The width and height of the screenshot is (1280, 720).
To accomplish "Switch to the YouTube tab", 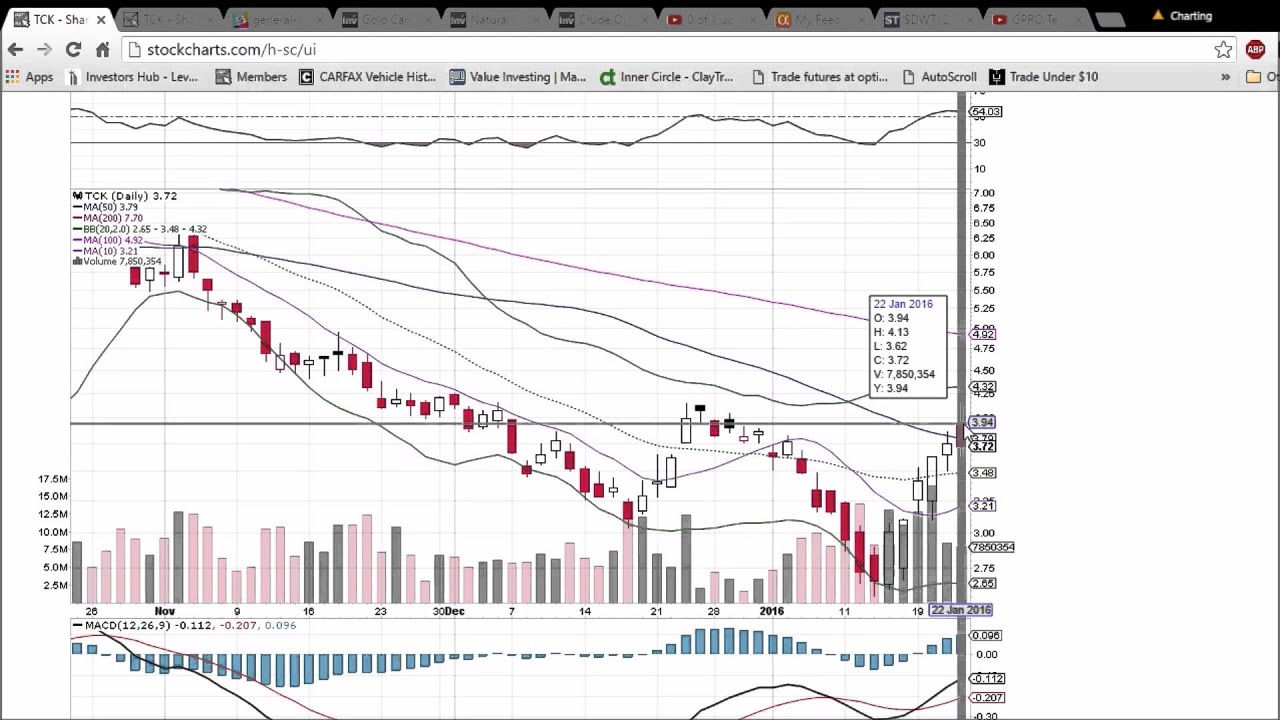I will (x=712, y=19).
